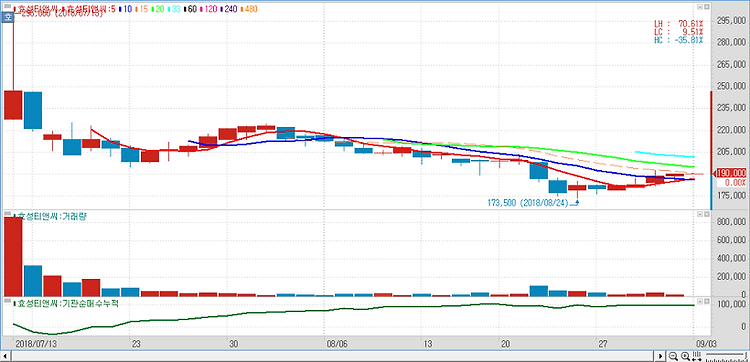This screenshot has height=362, width=750.
Task: Click the 400,000 volume axis label
Action: tap(731, 258)
